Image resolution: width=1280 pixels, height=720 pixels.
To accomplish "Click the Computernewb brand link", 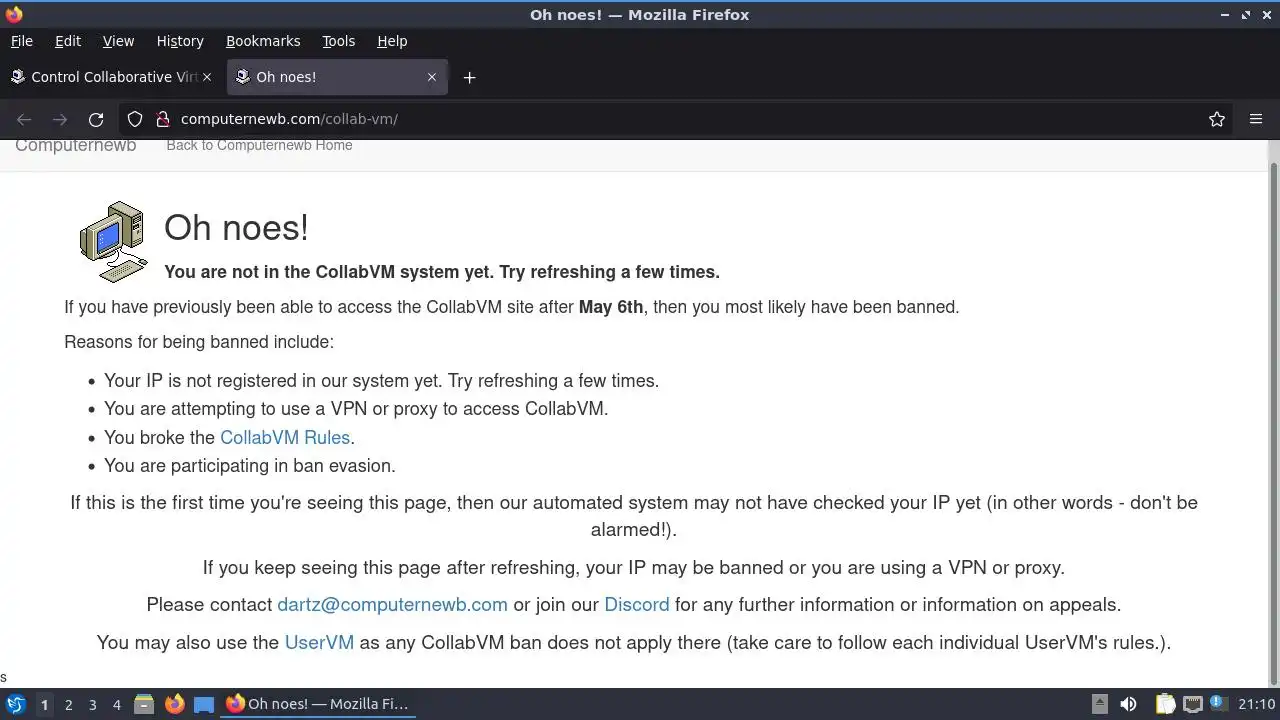I will click(x=75, y=146).
